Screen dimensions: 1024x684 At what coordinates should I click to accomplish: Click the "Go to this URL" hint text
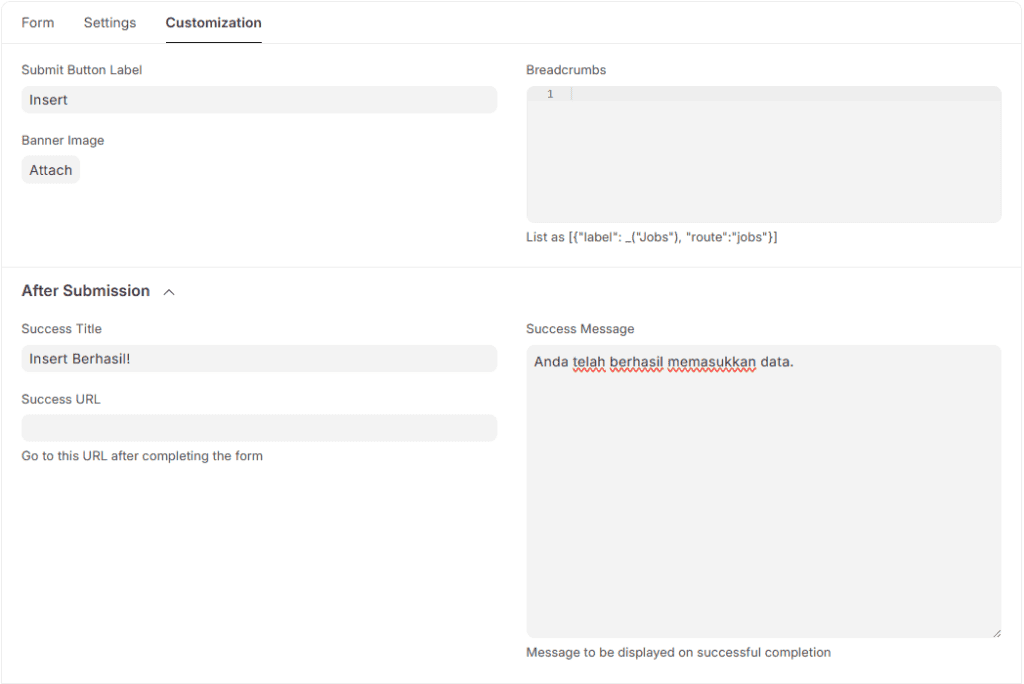click(142, 456)
